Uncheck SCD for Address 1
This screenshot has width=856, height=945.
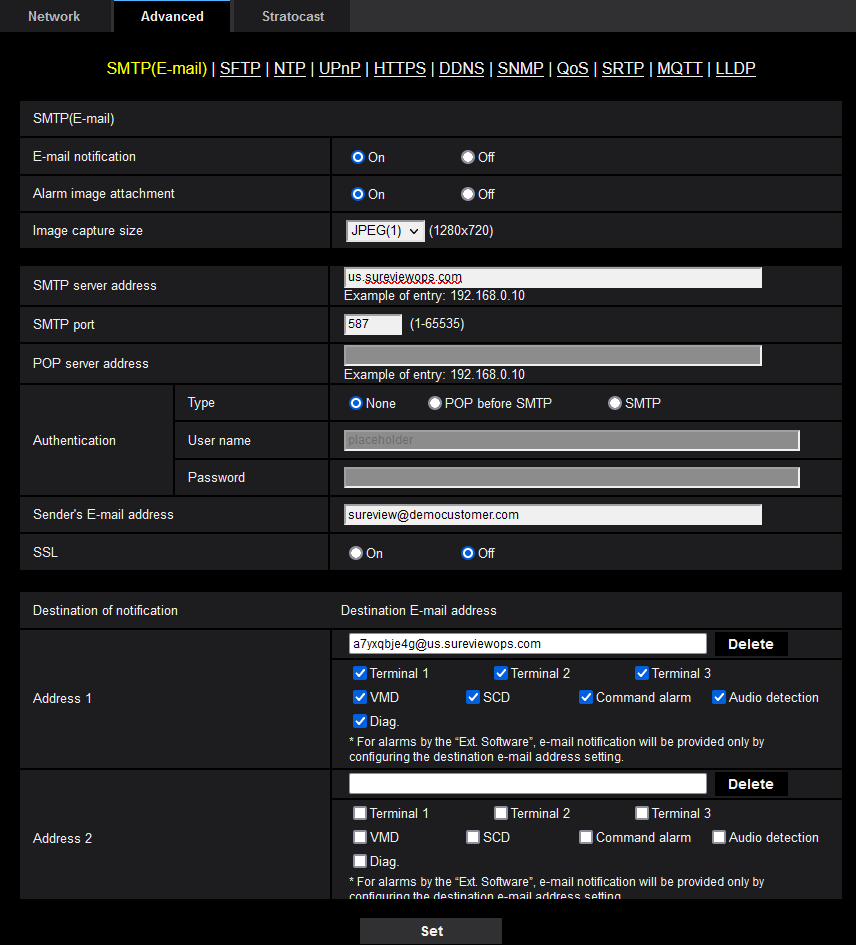pyautogui.click(x=473, y=697)
